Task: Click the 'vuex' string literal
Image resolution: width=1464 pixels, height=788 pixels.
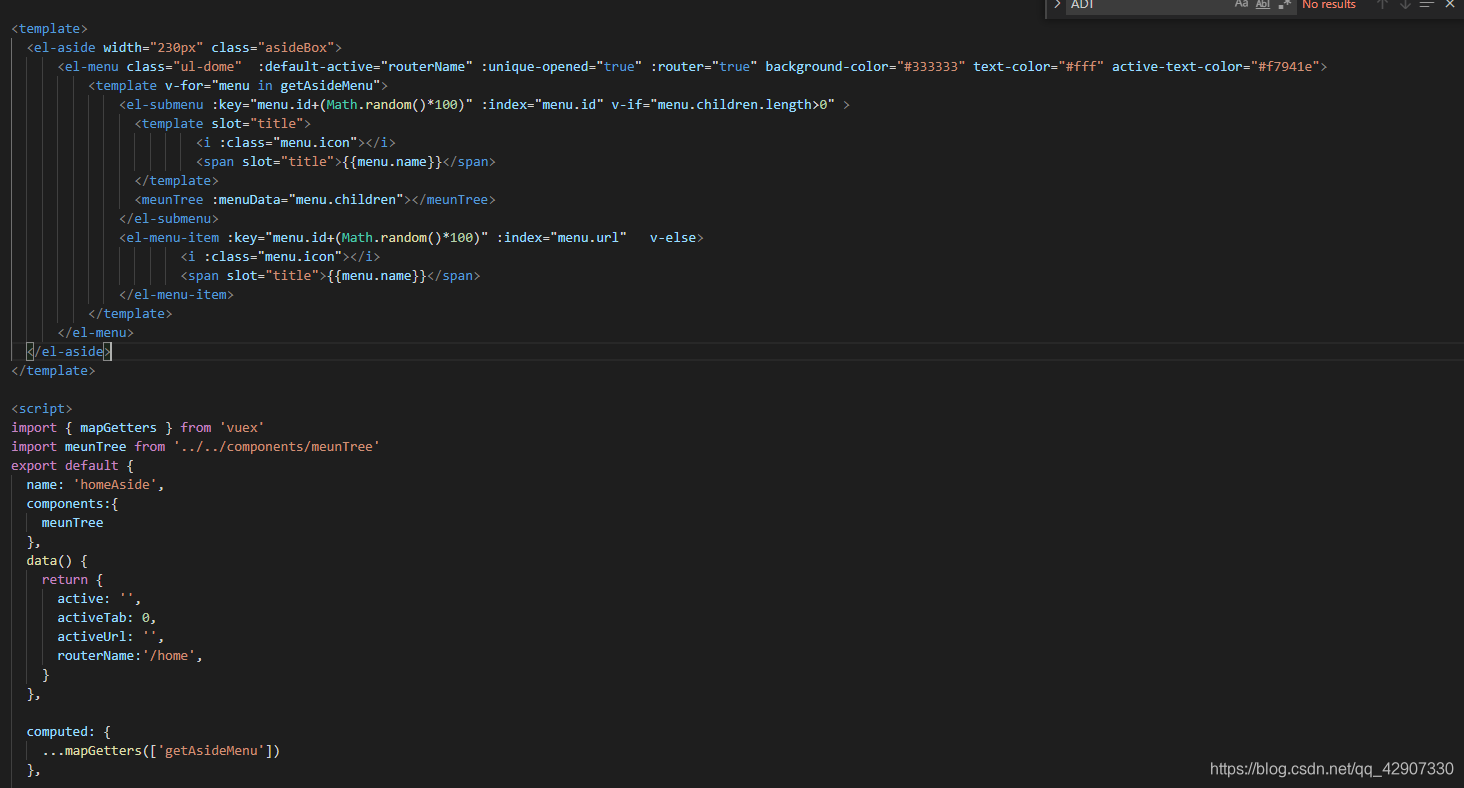Action: click(242, 427)
